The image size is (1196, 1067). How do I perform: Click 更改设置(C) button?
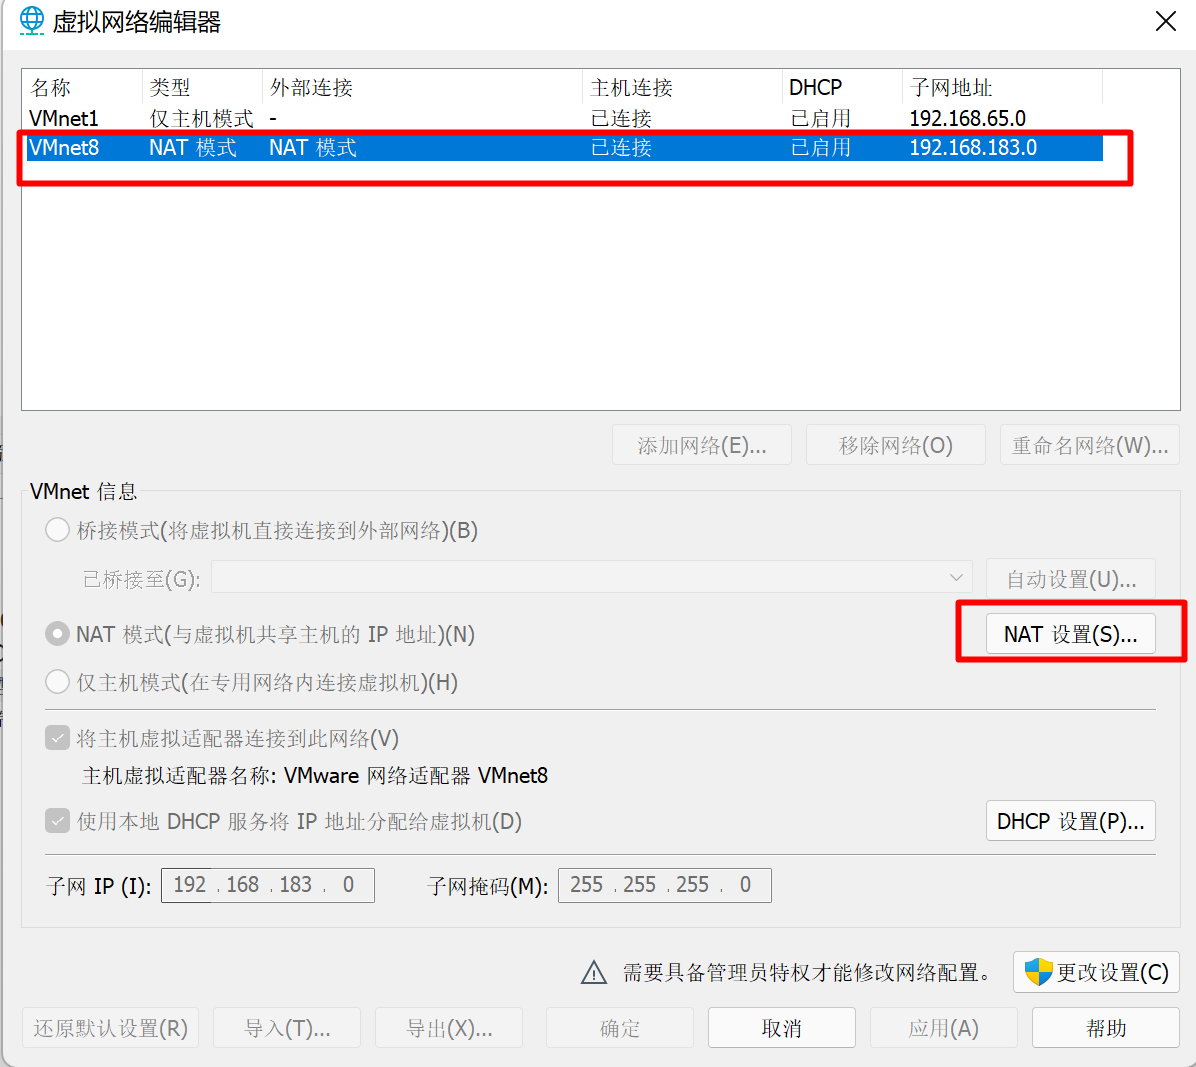1096,972
